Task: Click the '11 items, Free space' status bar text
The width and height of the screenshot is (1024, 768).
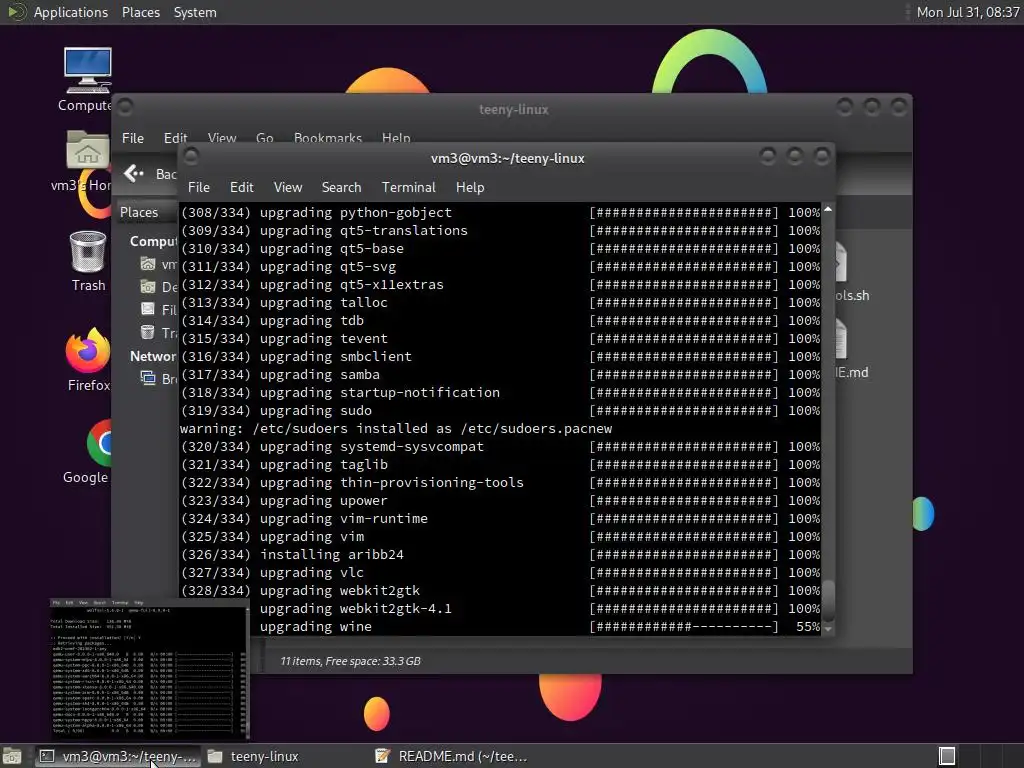Action: coord(350,661)
